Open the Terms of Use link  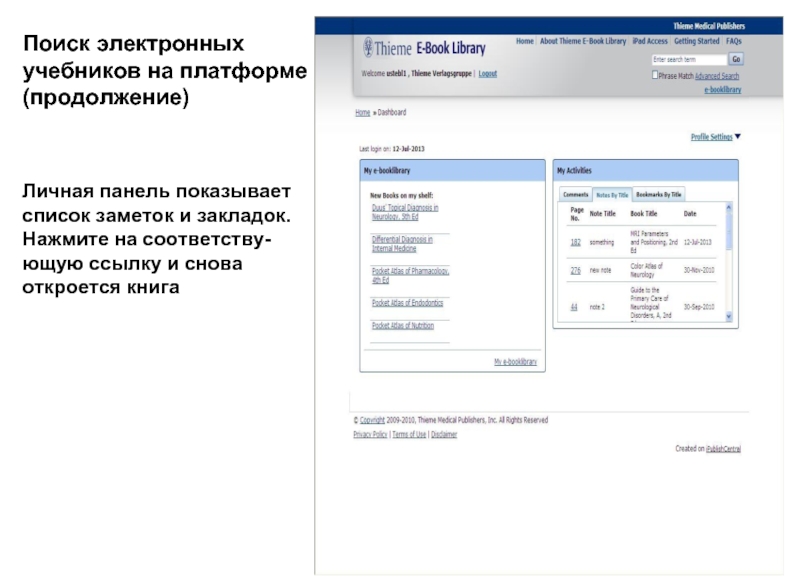(409, 435)
